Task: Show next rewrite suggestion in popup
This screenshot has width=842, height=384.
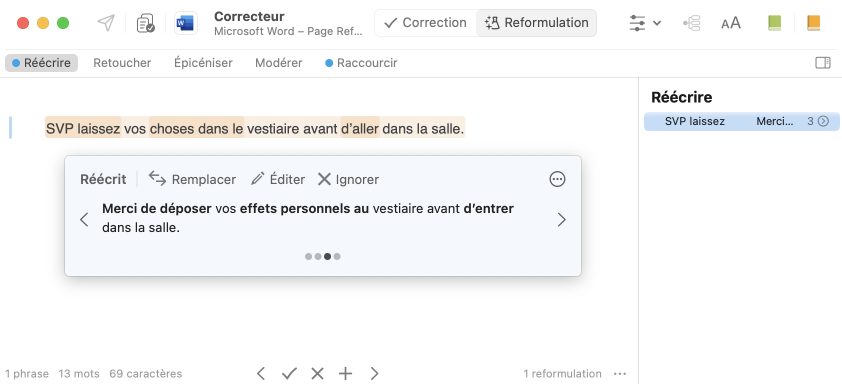Action: 562,220
